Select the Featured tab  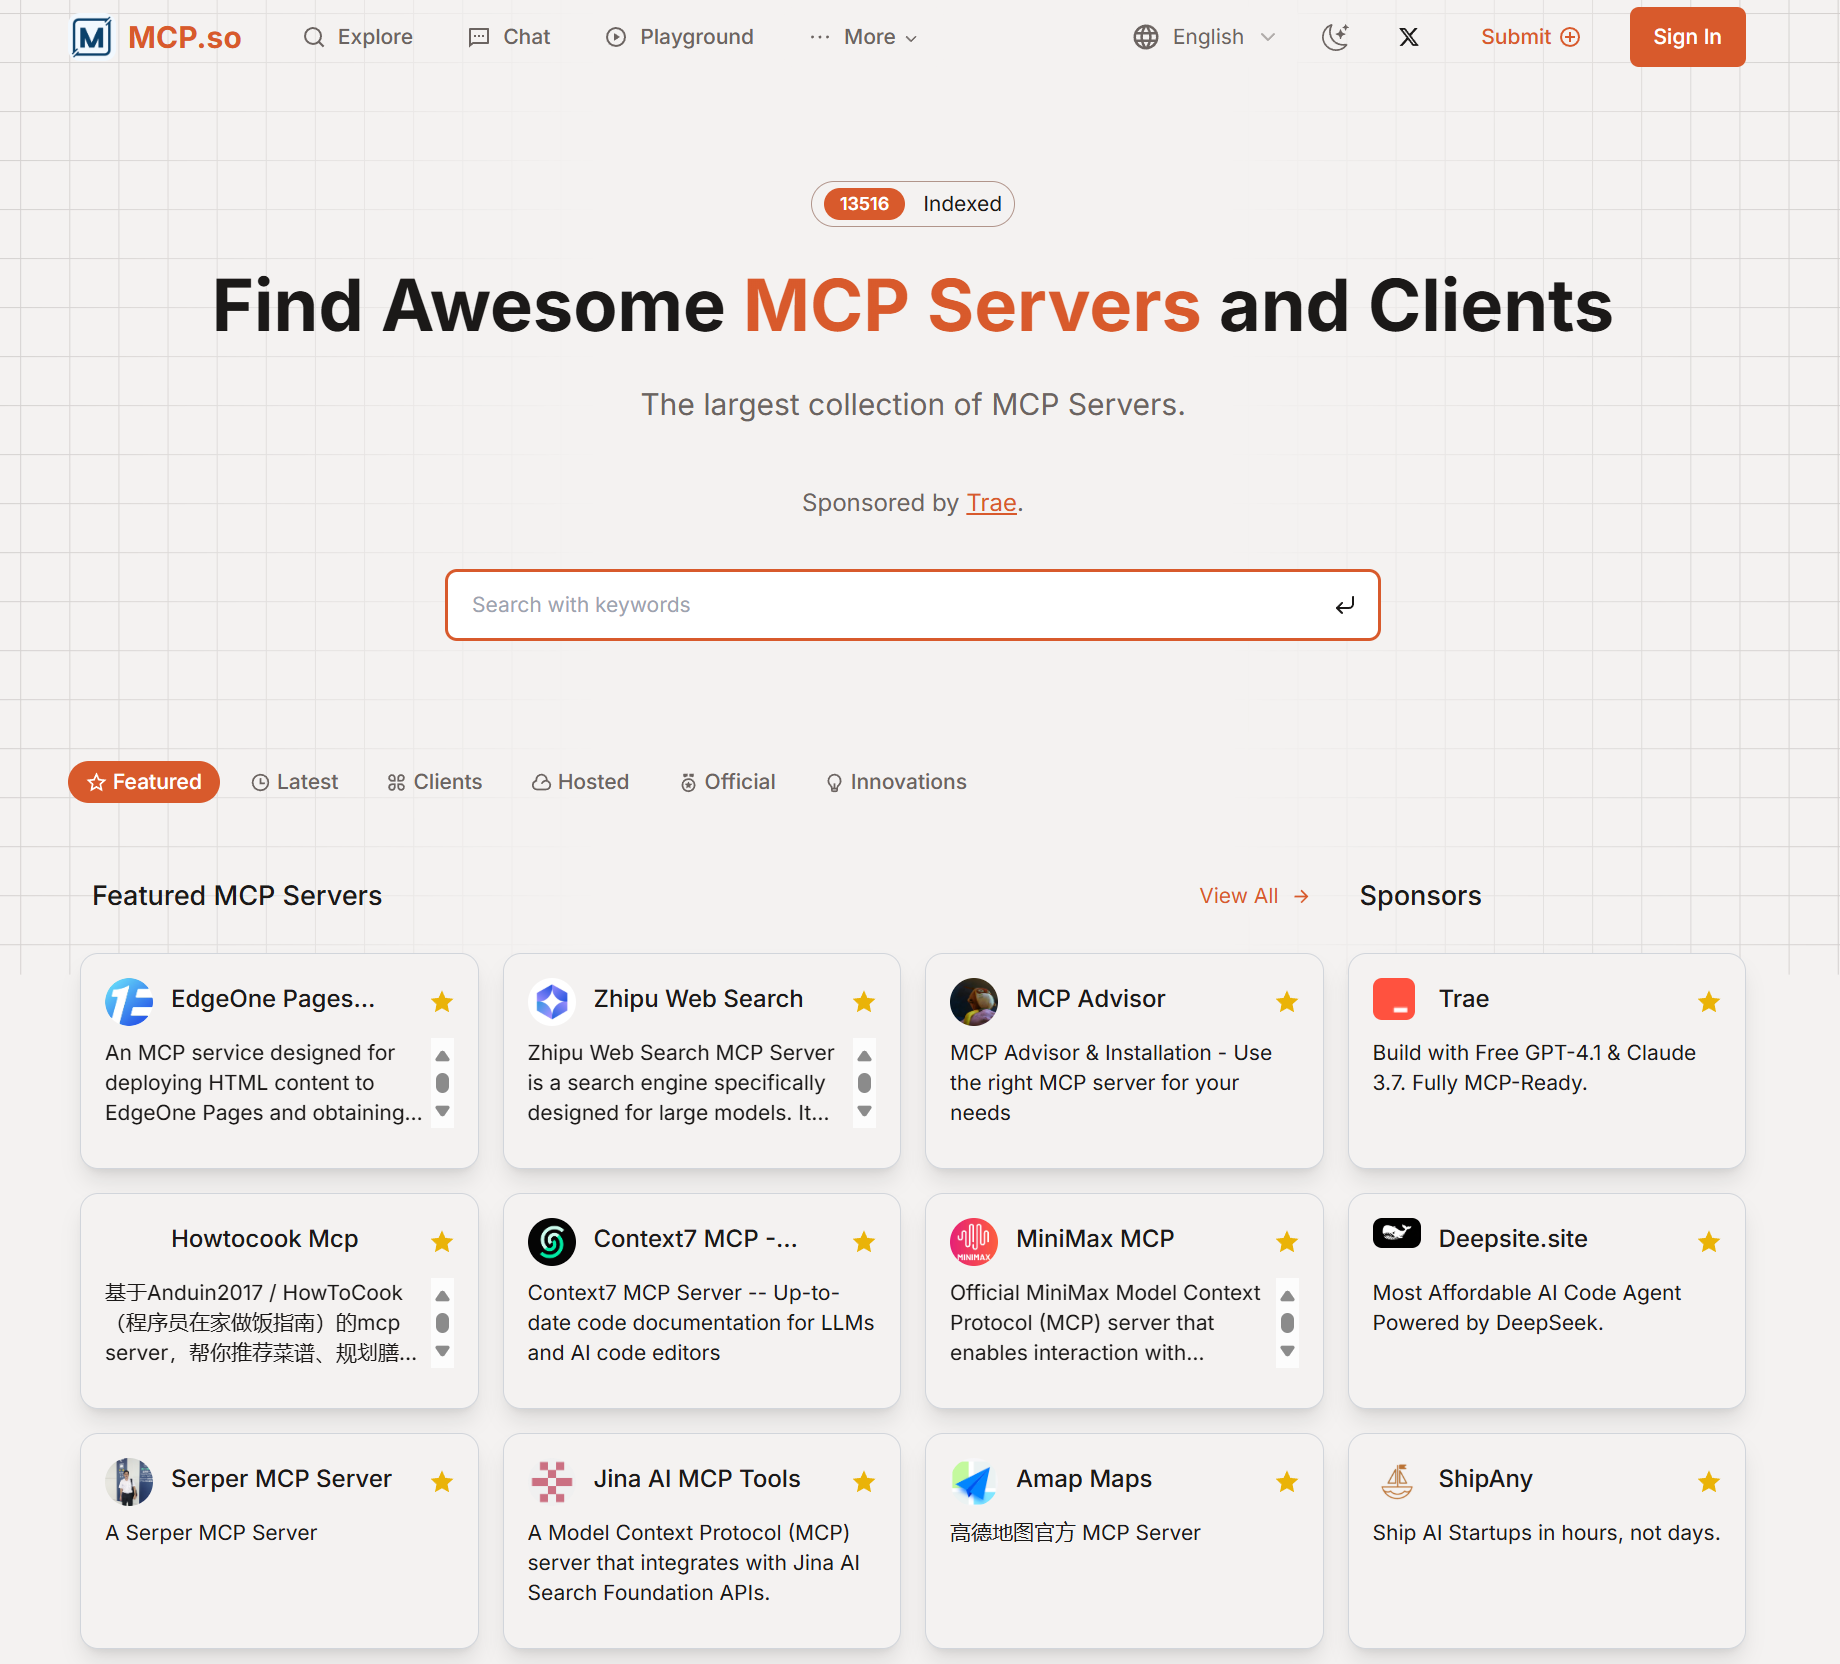[144, 782]
